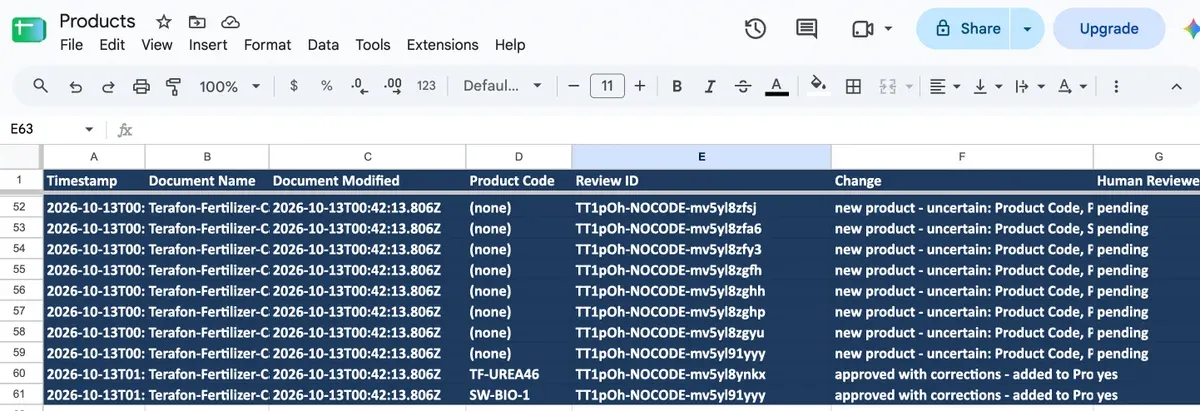Open the Google Sheets home icon
The height and width of the screenshot is (411, 1200).
click(29, 29)
